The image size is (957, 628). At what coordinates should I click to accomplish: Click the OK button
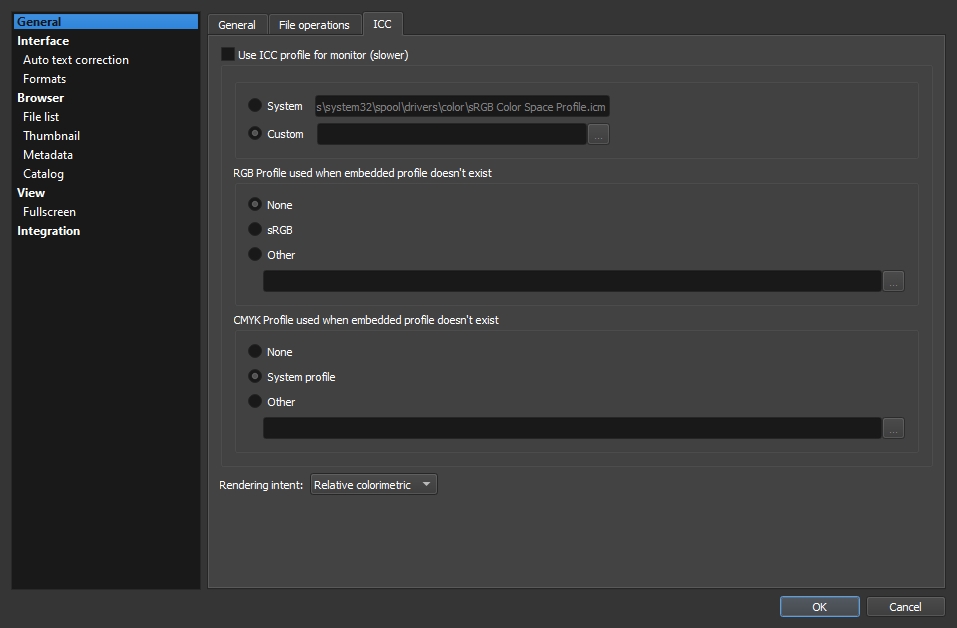(819, 607)
